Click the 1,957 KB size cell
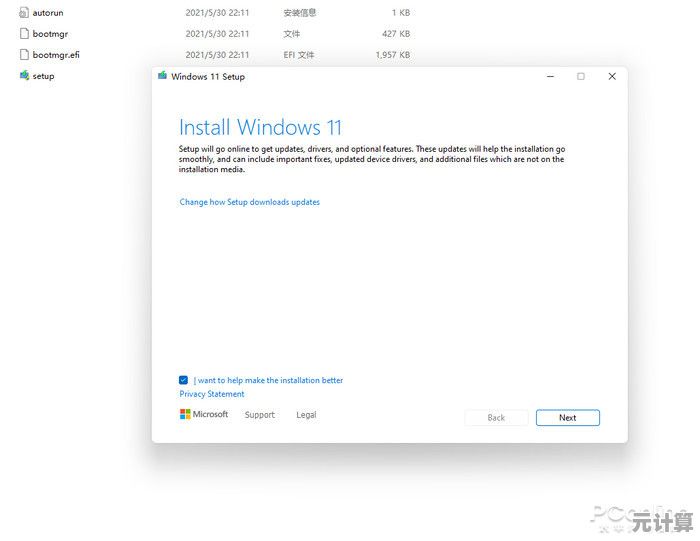 point(392,54)
